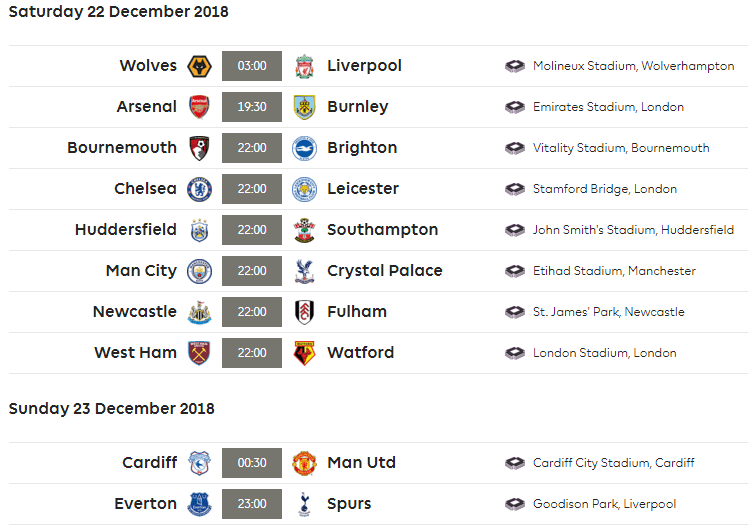Open the Chelsea crest icon
748x532 pixels.
point(199,189)
